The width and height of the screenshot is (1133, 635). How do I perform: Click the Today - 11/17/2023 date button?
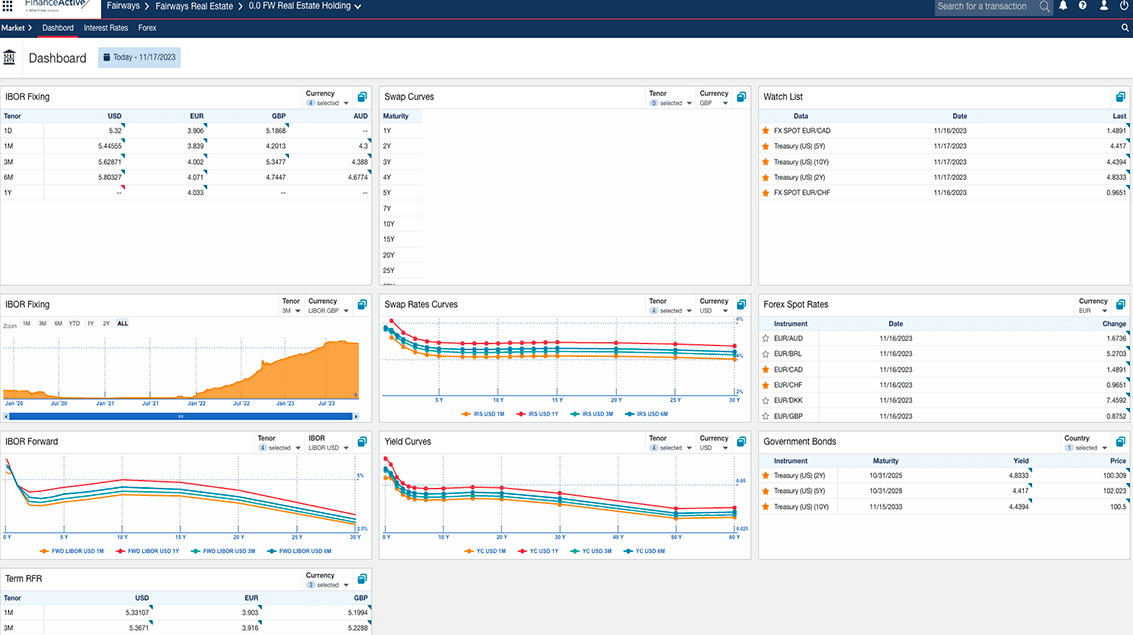[x=139, y=58]
